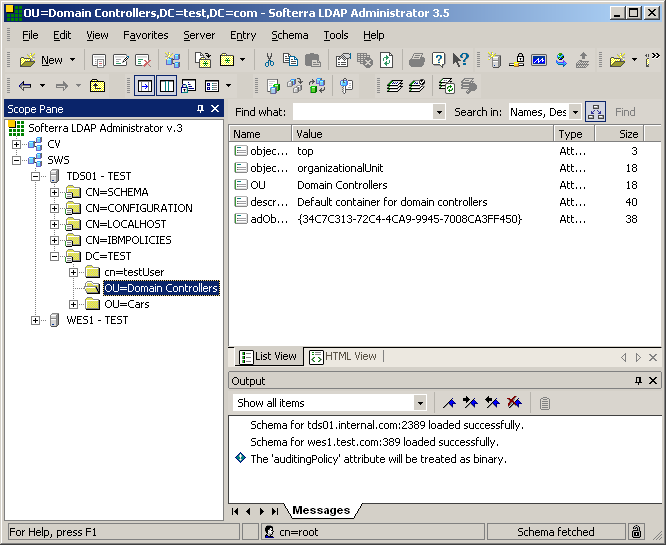Click the lock icon in the status bar
The image size is (666, 545).
(636, 532)
